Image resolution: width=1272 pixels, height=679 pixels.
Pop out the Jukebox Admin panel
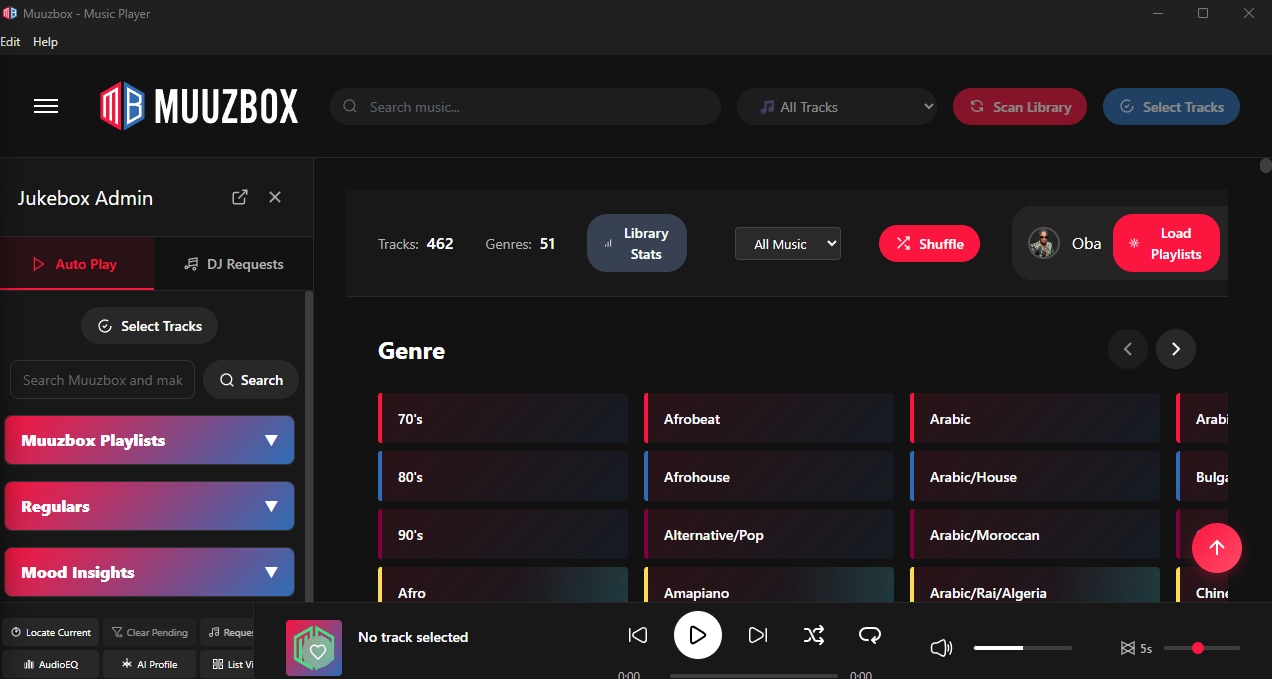(x=240, y=197)
